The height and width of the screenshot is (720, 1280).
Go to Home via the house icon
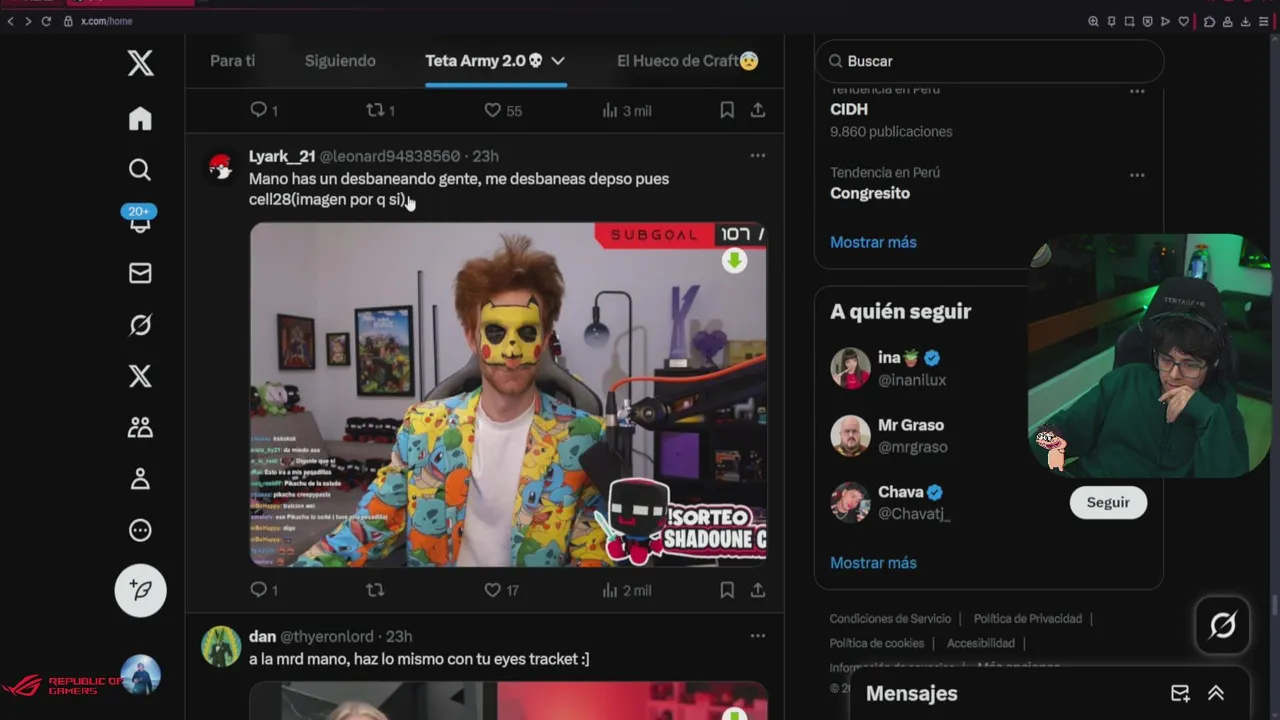(x=140, y=119)
